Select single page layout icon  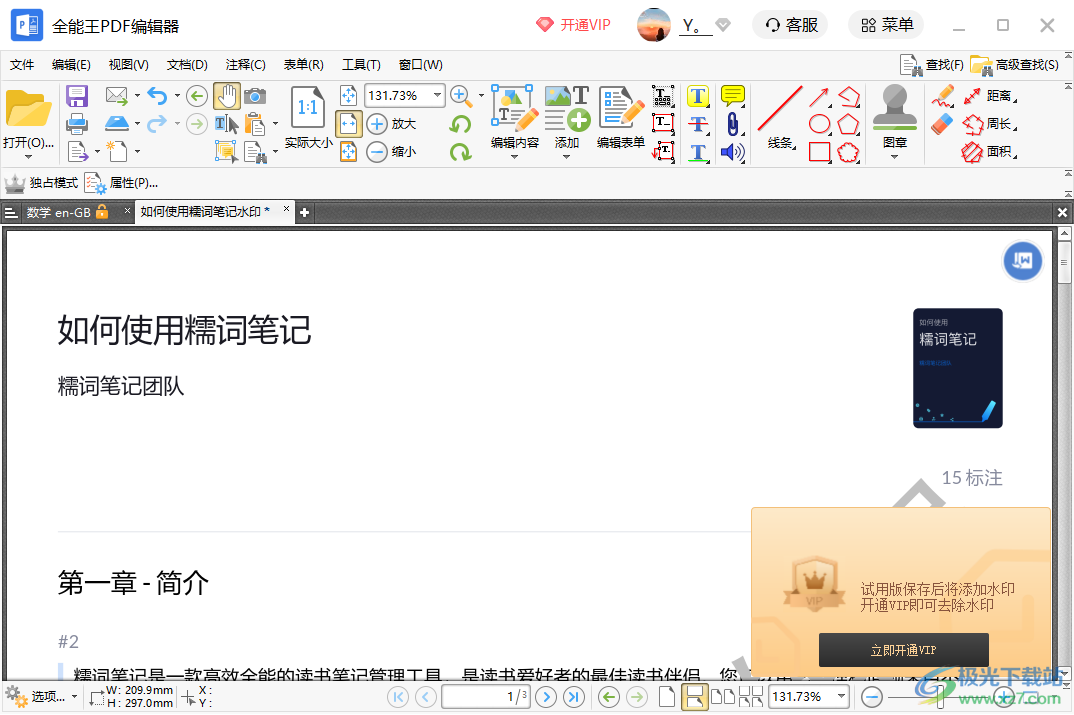[x=666, y=697]
